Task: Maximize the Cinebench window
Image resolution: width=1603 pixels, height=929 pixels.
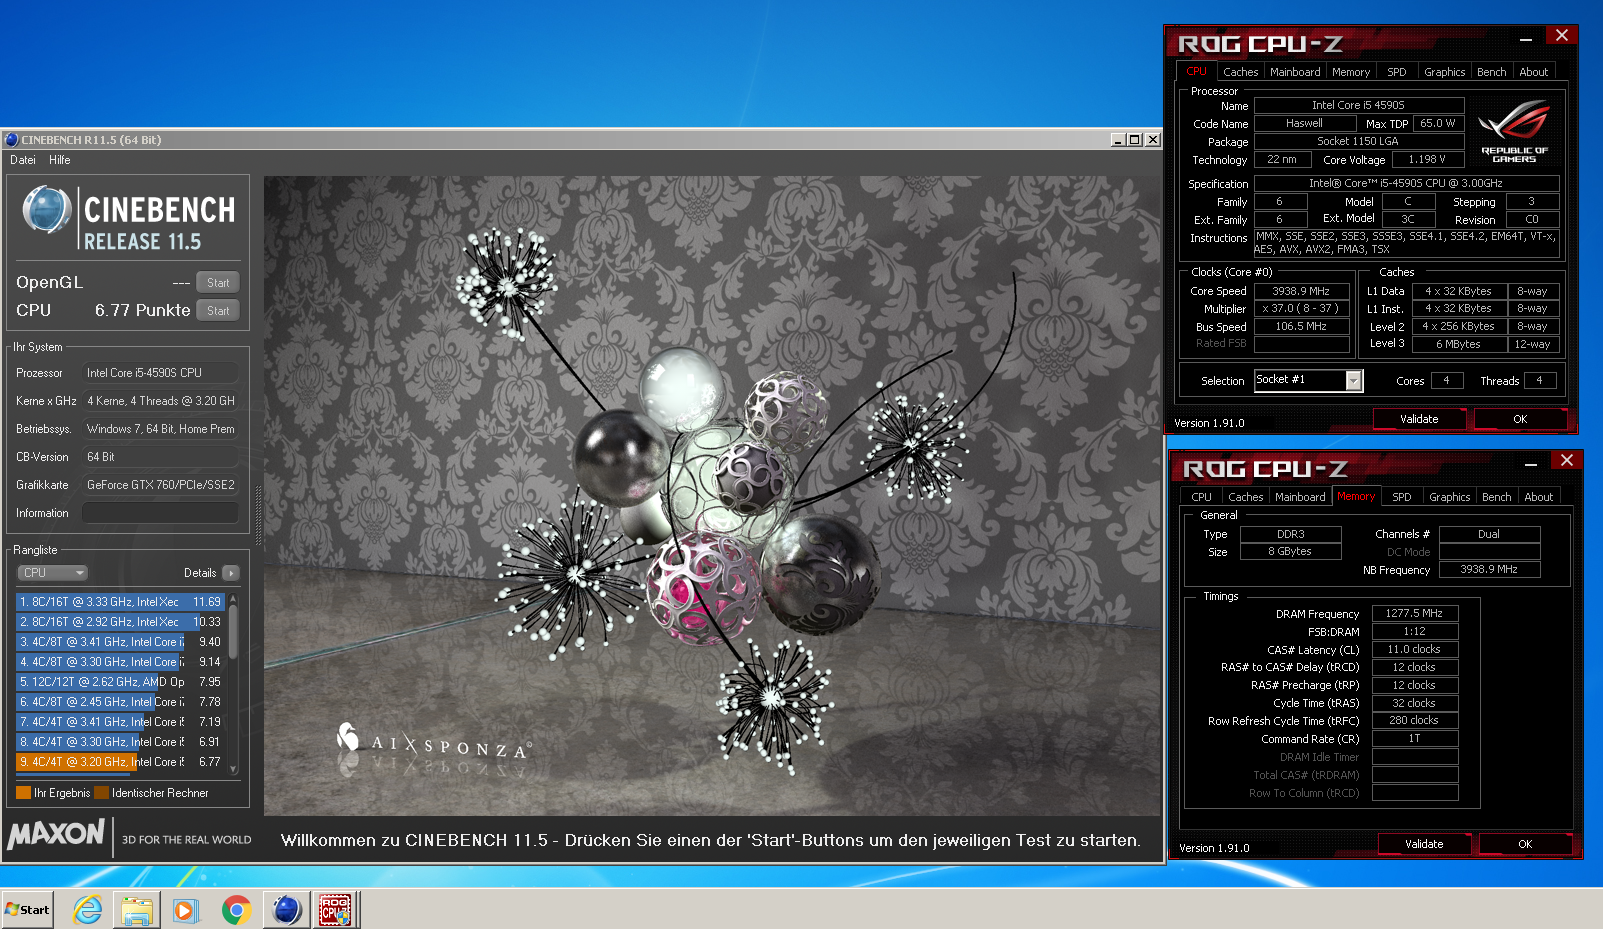Action: tap(1134, 140)
